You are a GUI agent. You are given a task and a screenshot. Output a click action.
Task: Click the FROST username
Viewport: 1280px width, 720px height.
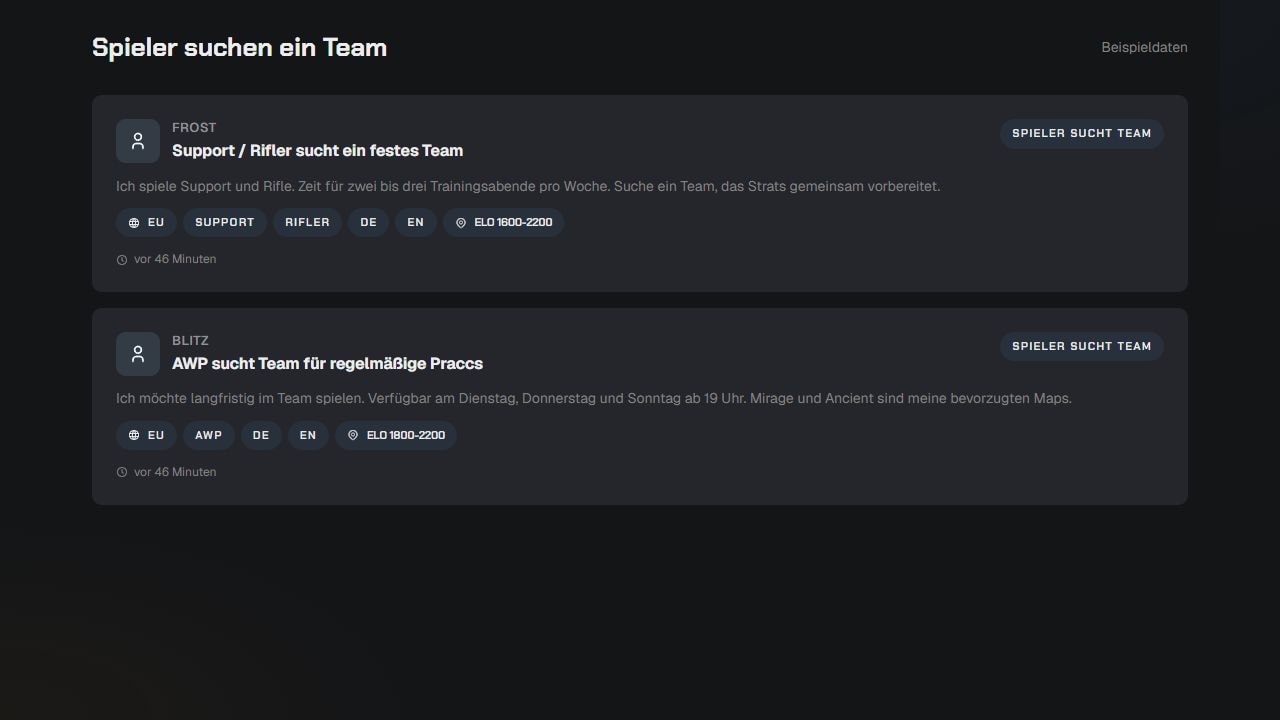point(194,128)
